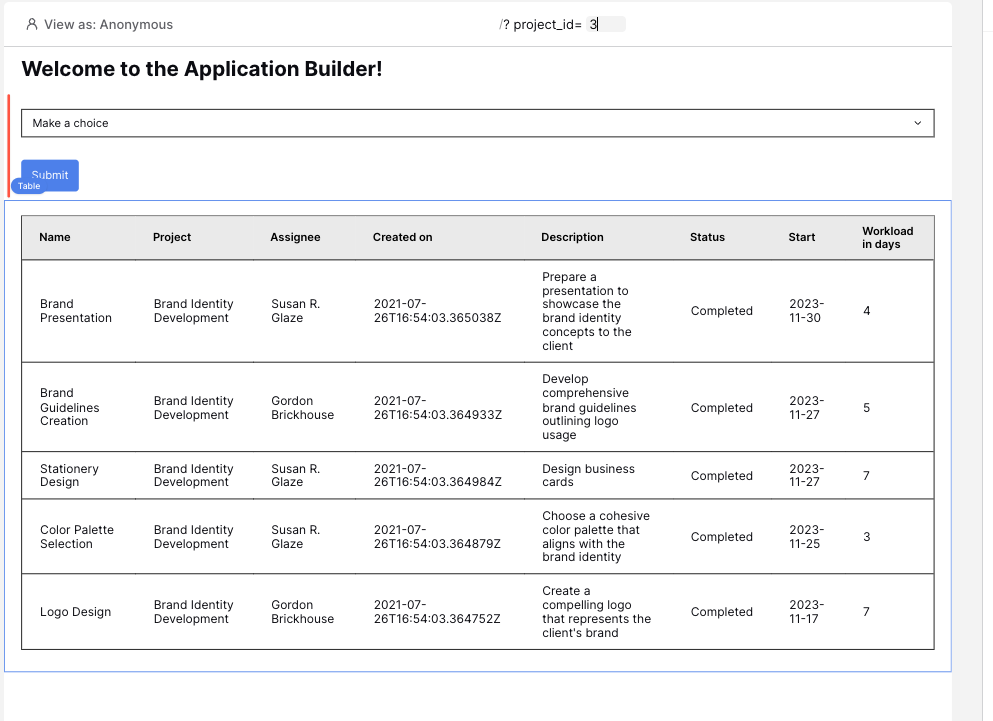
Task: Click Gordon Brickhouse in the Logo Design row
Action: tap(302, 612)
